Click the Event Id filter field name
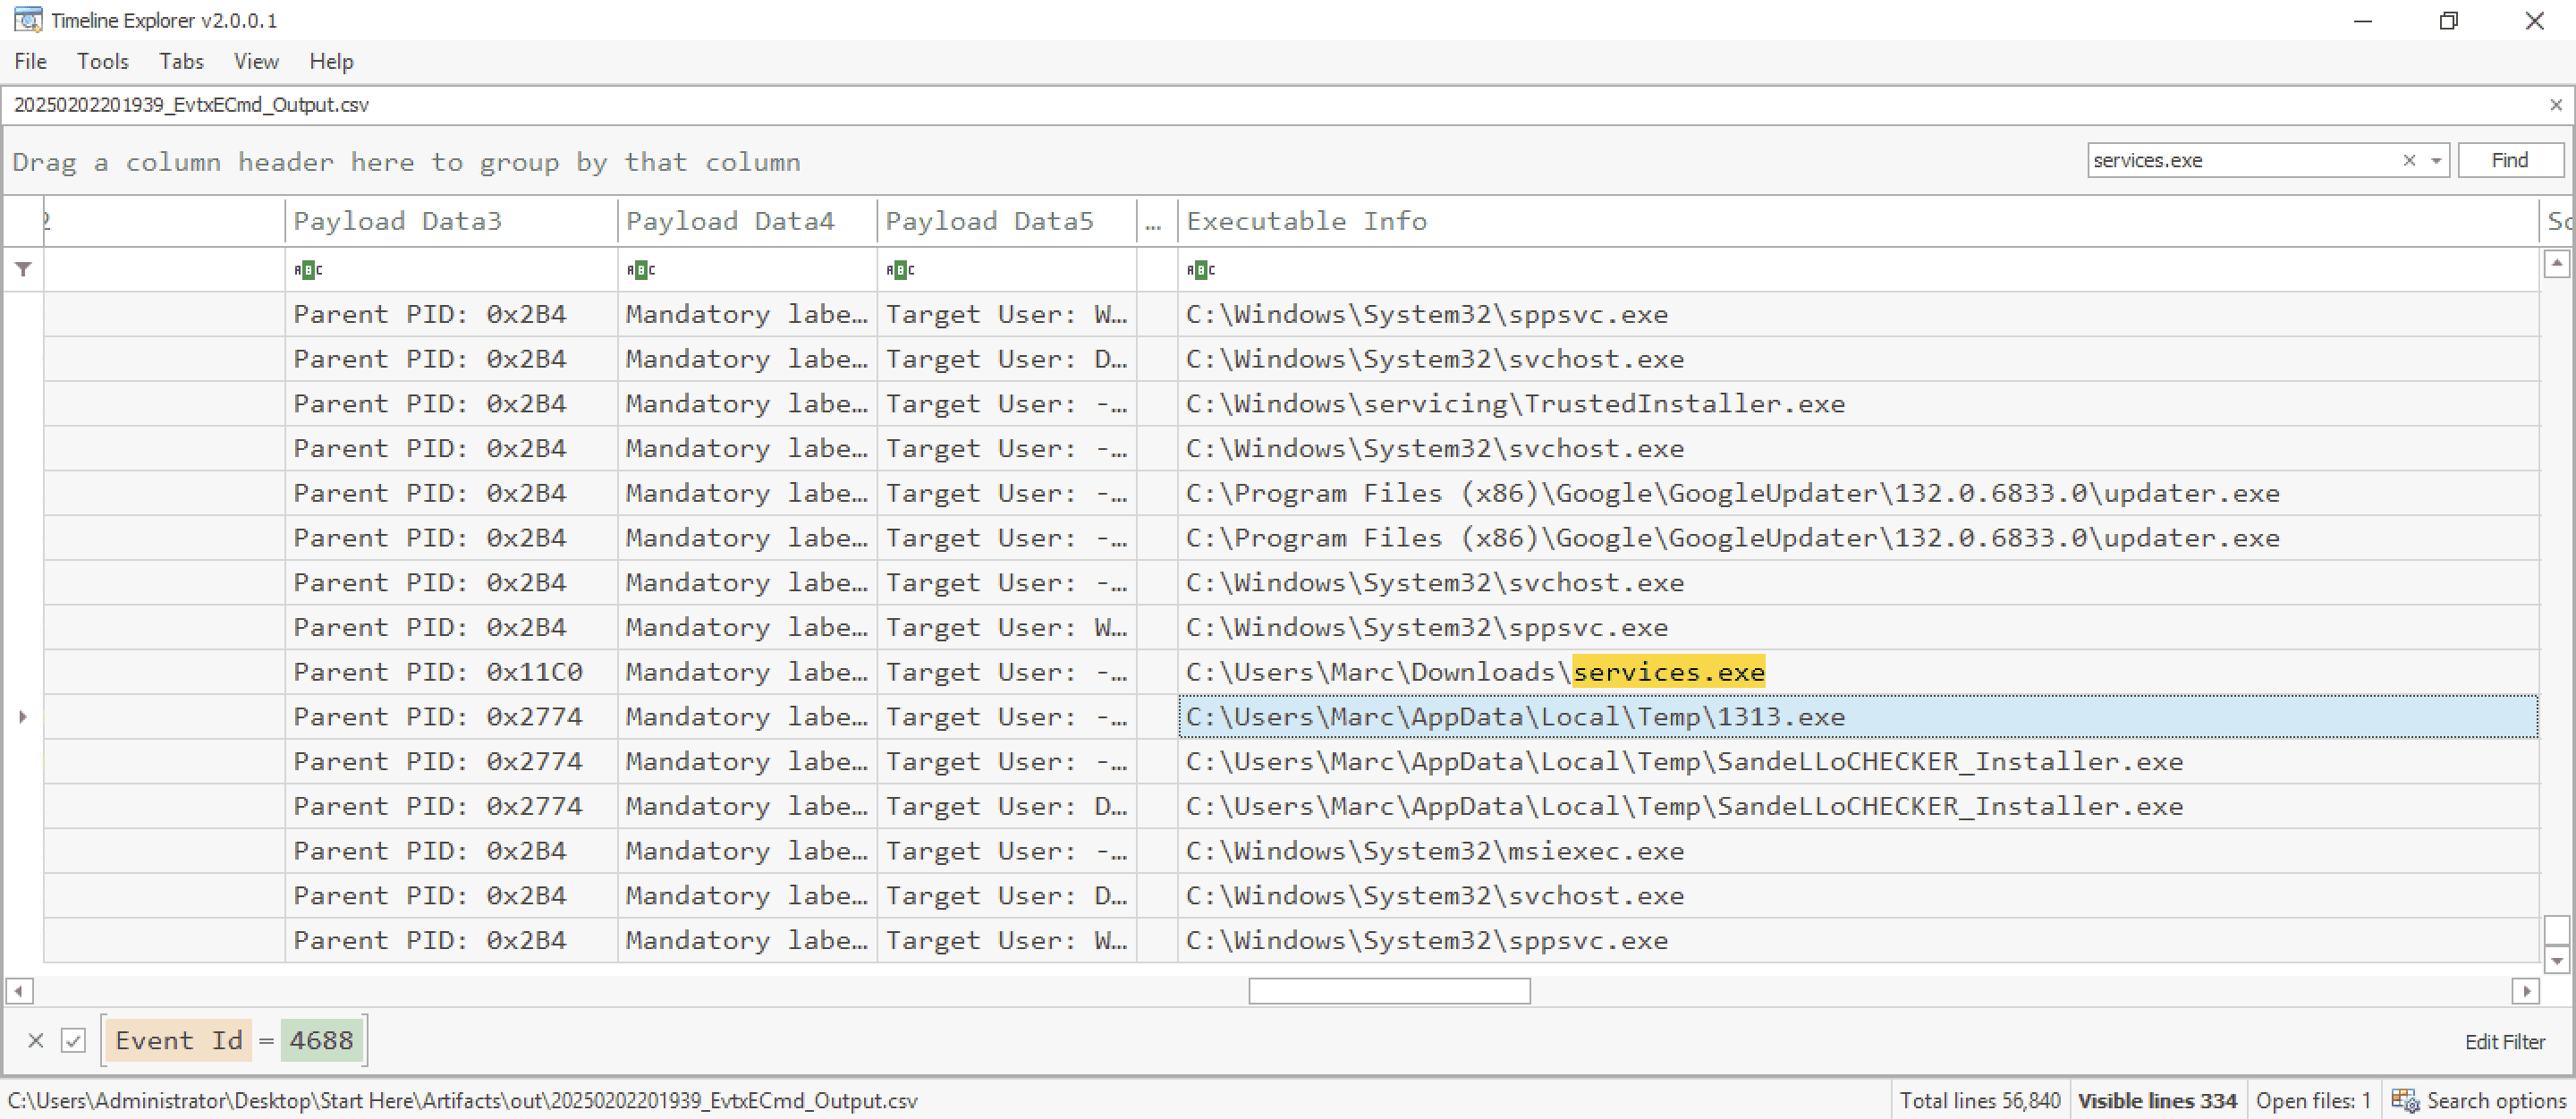Image resolution: width=2576 pixels, height=1119 pixels. [179, 1040]
